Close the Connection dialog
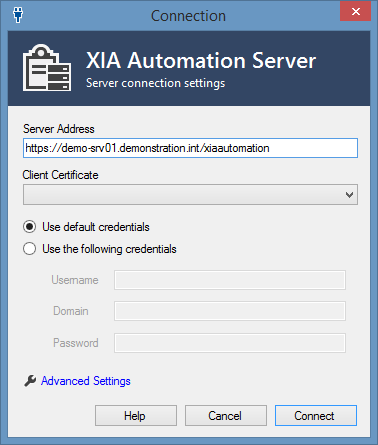378x445 pixels. [x=355, y=11]
